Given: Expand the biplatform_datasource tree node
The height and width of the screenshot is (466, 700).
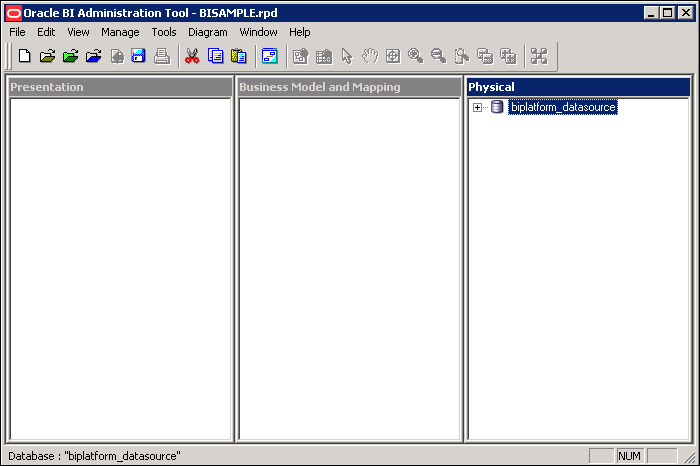Looking at the screenshot, I should coord(477,108).
